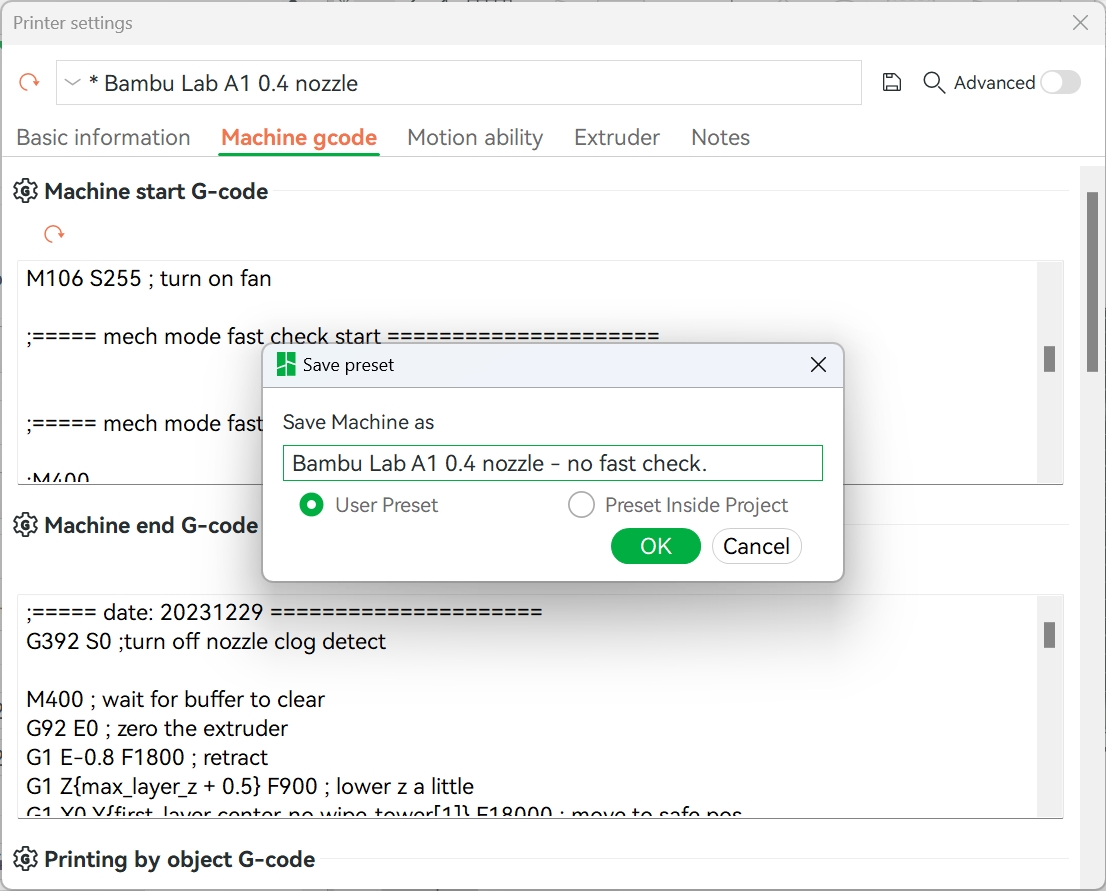Toggle the Advanced mode switch
This screenshot has width=1106, height=891.
(1061, 83)
